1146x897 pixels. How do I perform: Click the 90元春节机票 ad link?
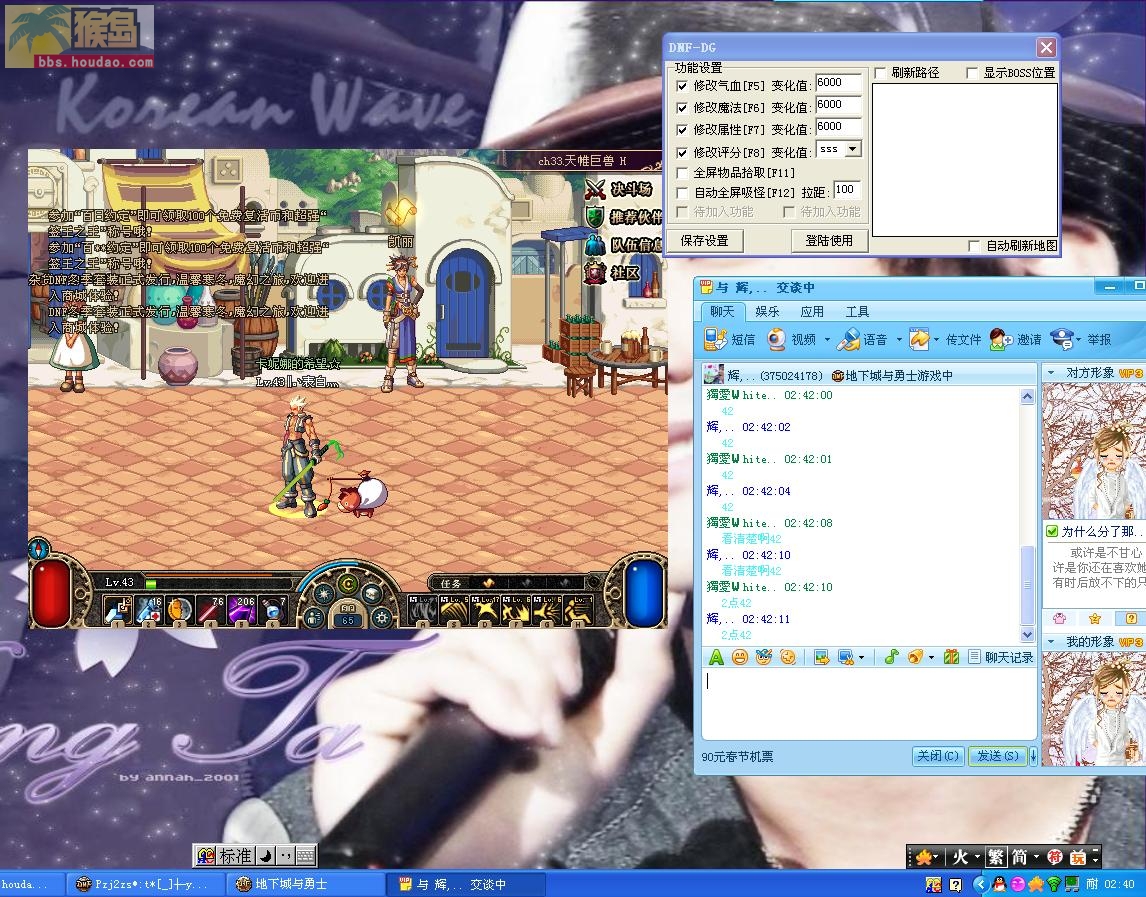(737, 757)
